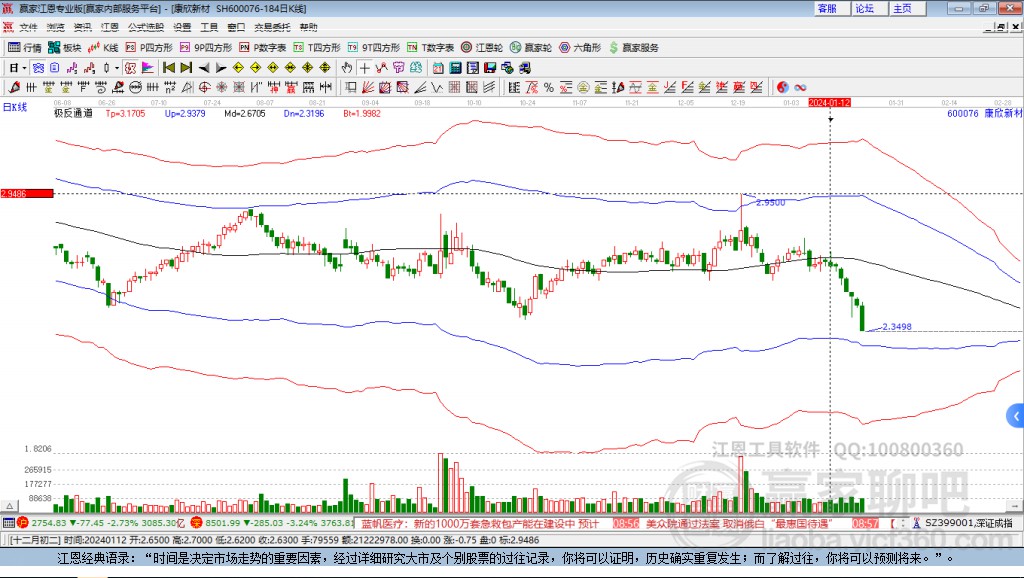1024x578 pixels.
Task: Open the 江恩 menu
Action: 110,27
